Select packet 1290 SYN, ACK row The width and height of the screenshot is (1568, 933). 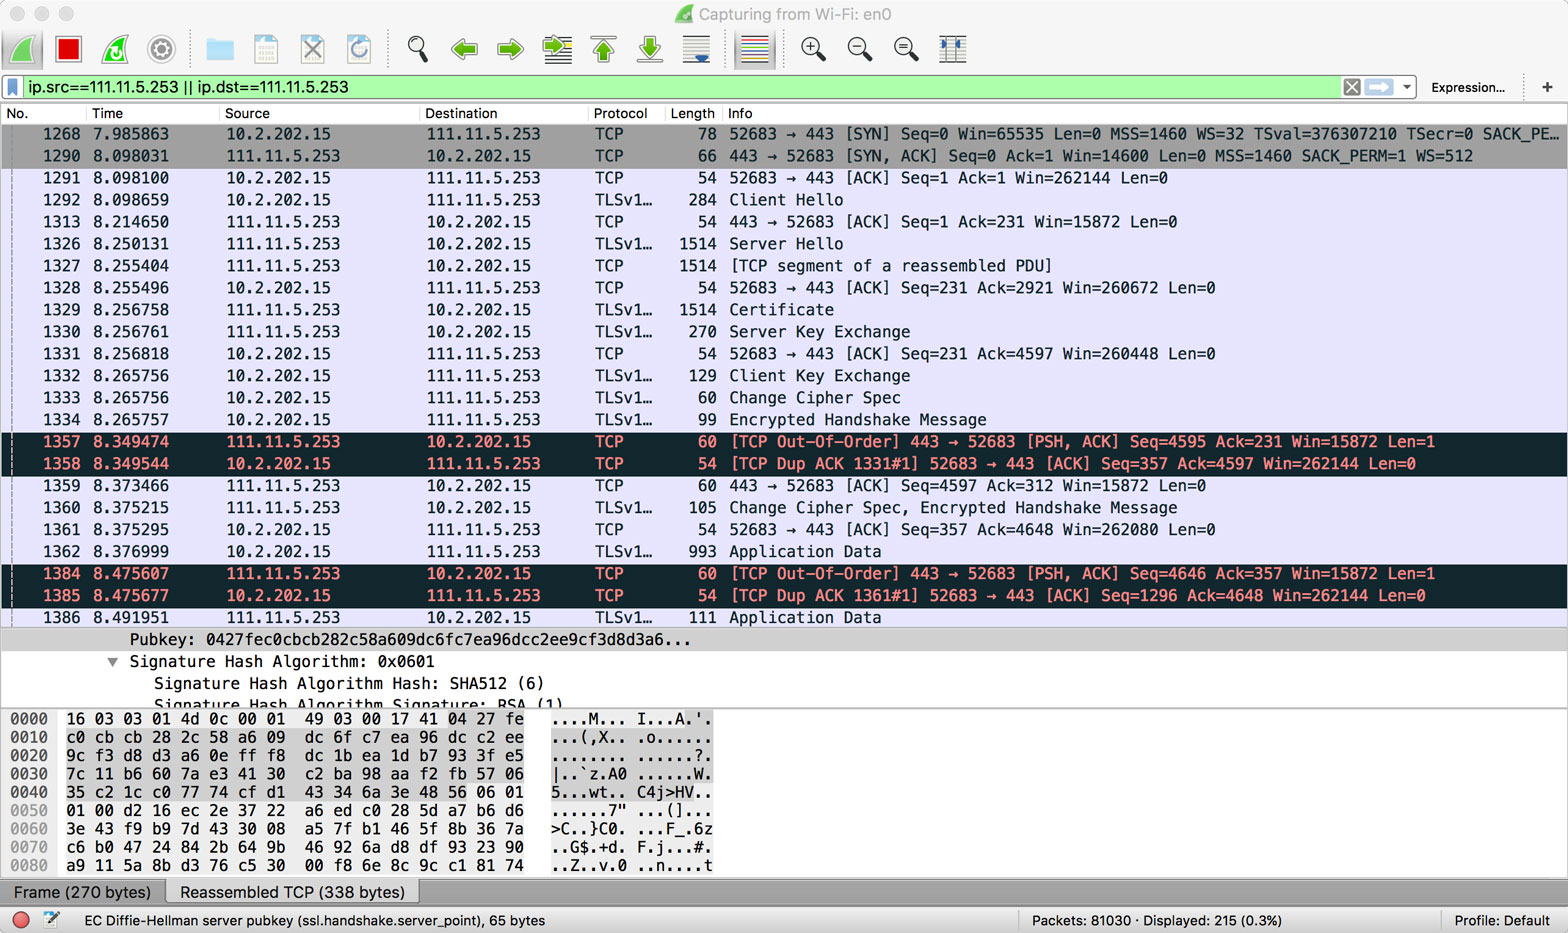[x=784, y=156]
